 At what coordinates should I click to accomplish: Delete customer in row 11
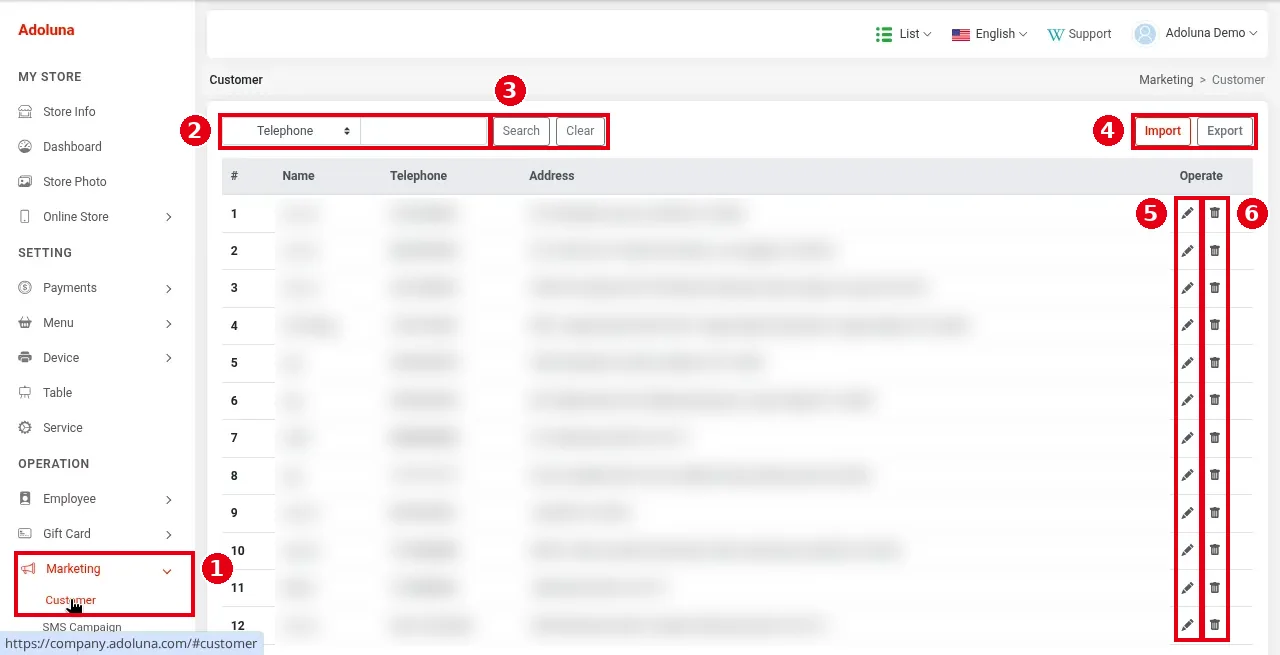tap(1215, 587)
